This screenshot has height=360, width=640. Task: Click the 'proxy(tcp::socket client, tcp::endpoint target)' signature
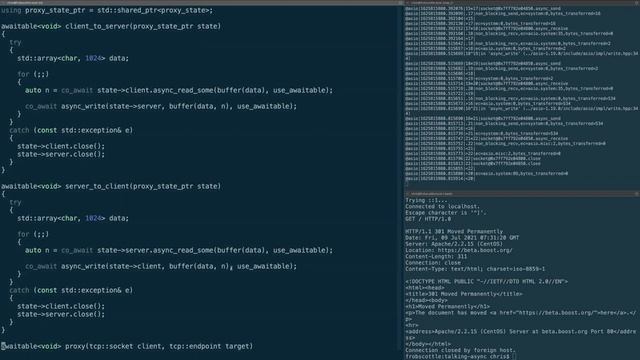pyautogui.click(x=159, y=346)
